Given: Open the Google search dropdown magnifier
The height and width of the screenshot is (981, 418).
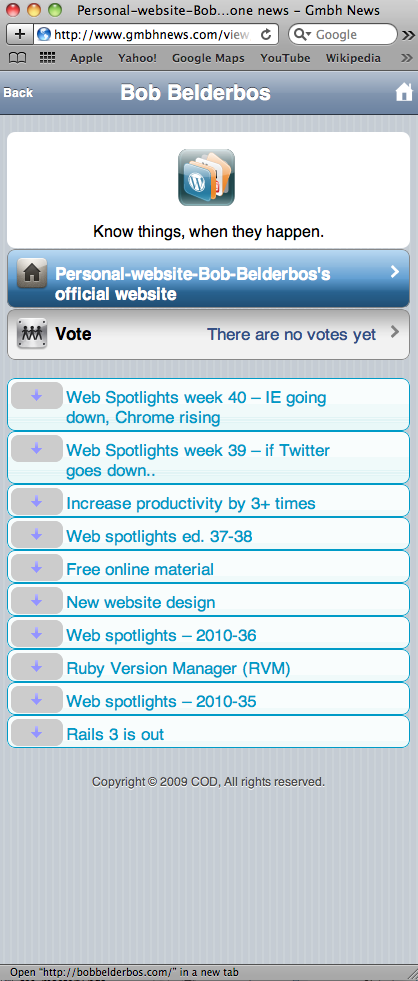Looking at the screenshot, I should click(303, 34).
